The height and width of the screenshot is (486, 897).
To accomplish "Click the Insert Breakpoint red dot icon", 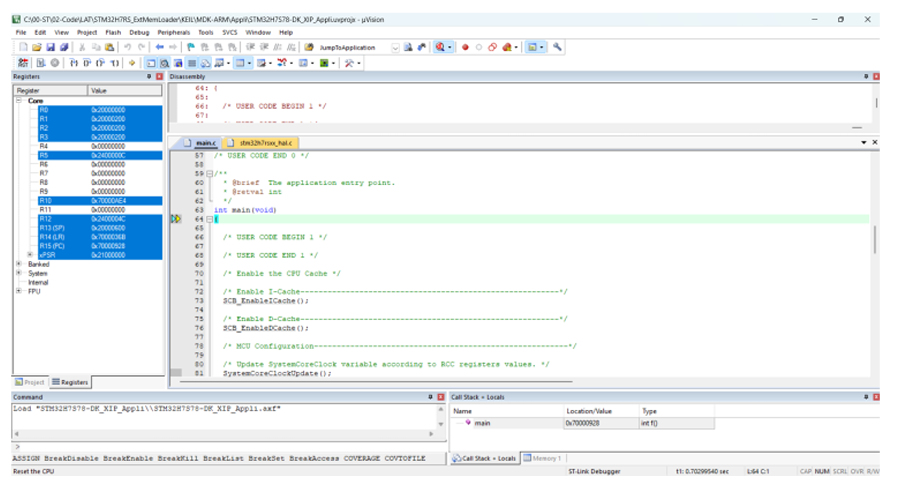I will [465, 47].
